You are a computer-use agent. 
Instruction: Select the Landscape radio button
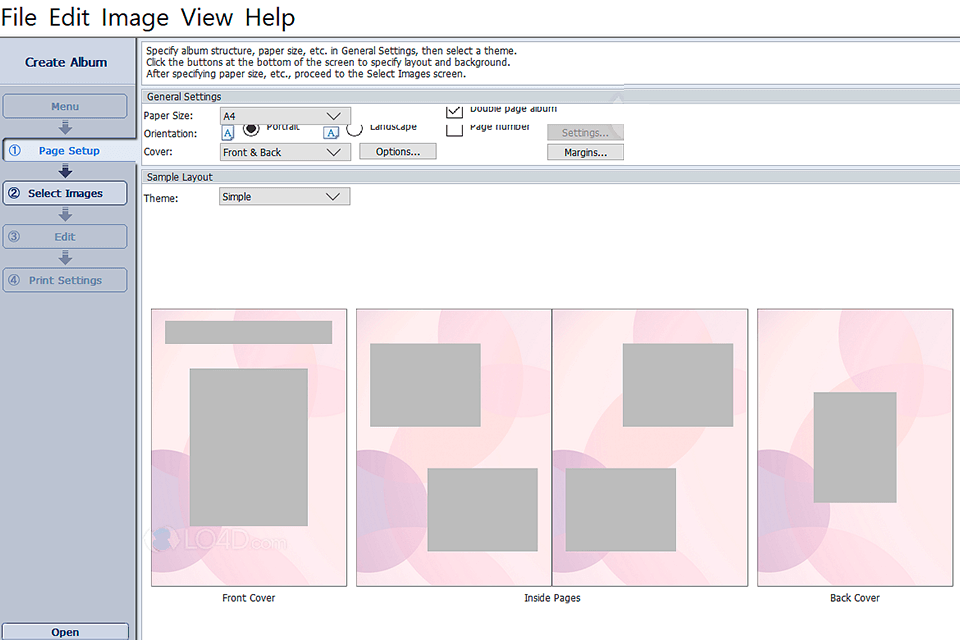(354, 127)
